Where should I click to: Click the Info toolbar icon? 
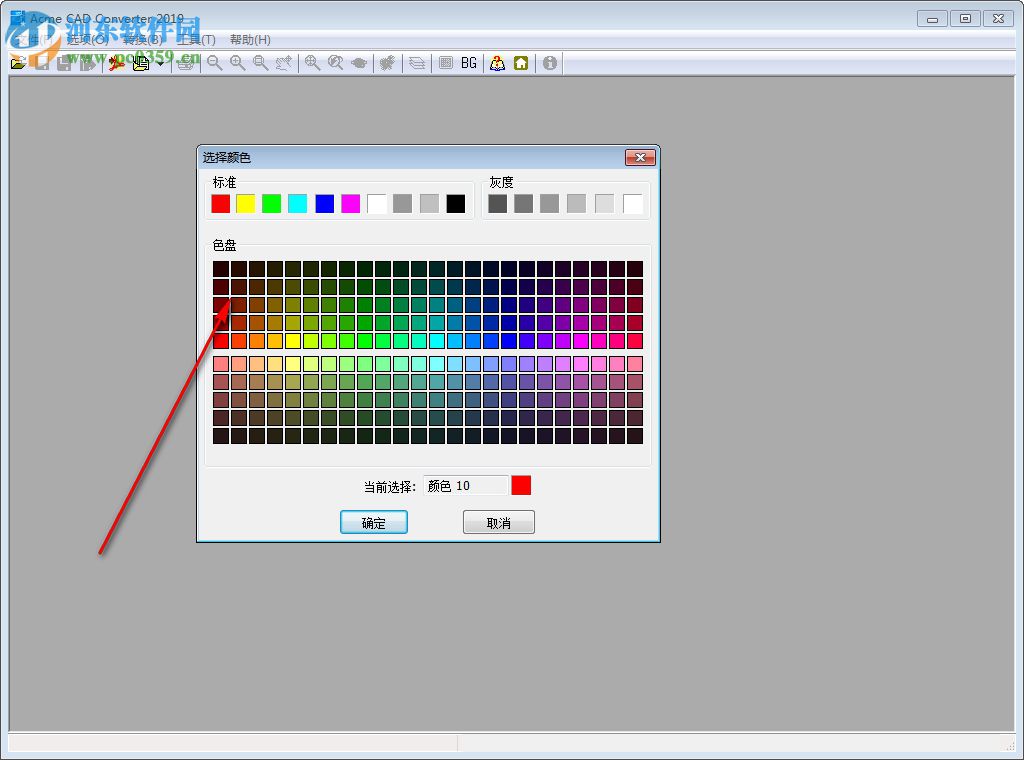[x=549, y=62]
